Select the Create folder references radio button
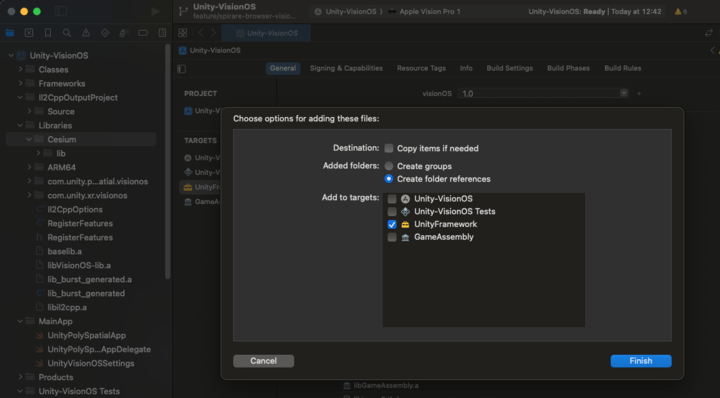The height and width of the screenshot is (398, 720). point(389,179)
